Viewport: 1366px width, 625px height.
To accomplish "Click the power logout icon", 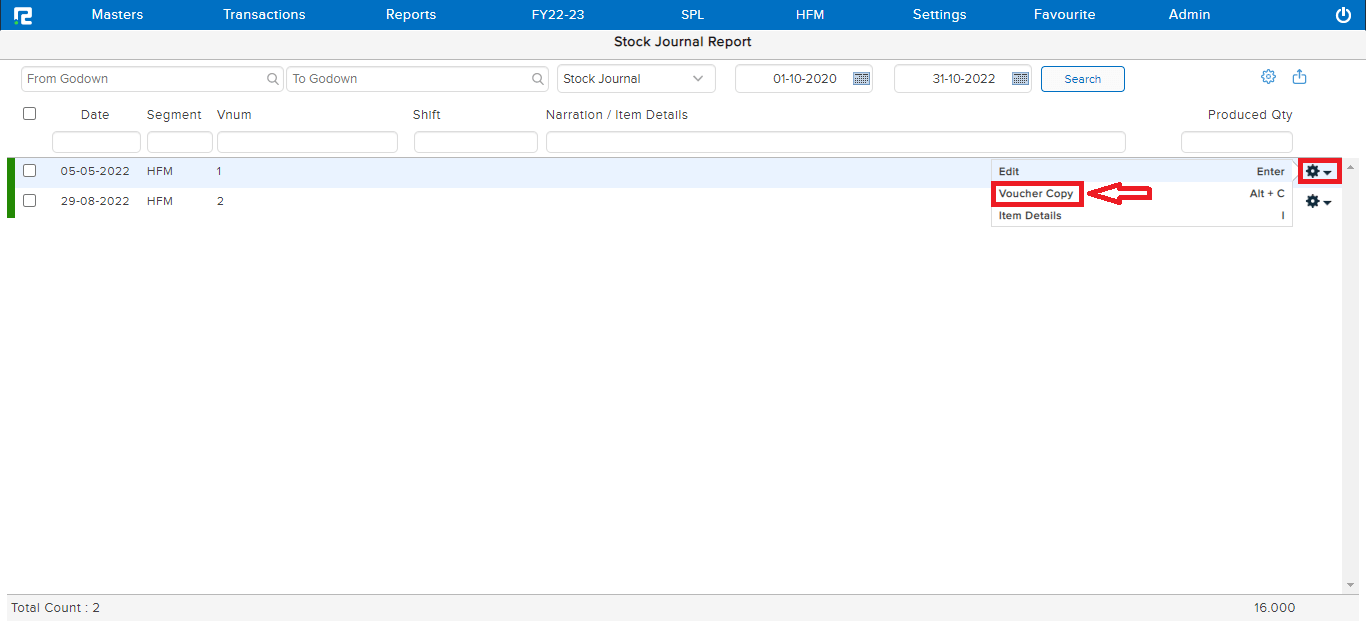I will [1343, 15].
